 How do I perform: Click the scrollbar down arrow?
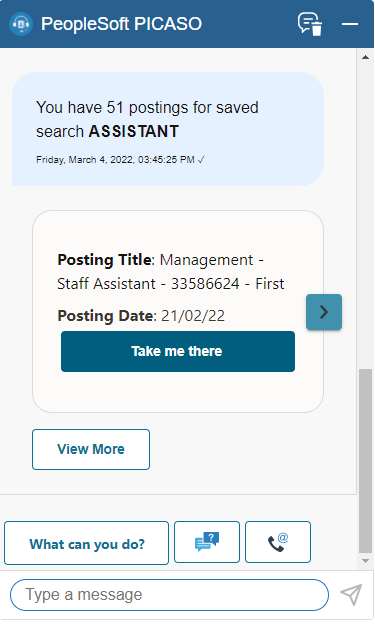pos(365,560)
